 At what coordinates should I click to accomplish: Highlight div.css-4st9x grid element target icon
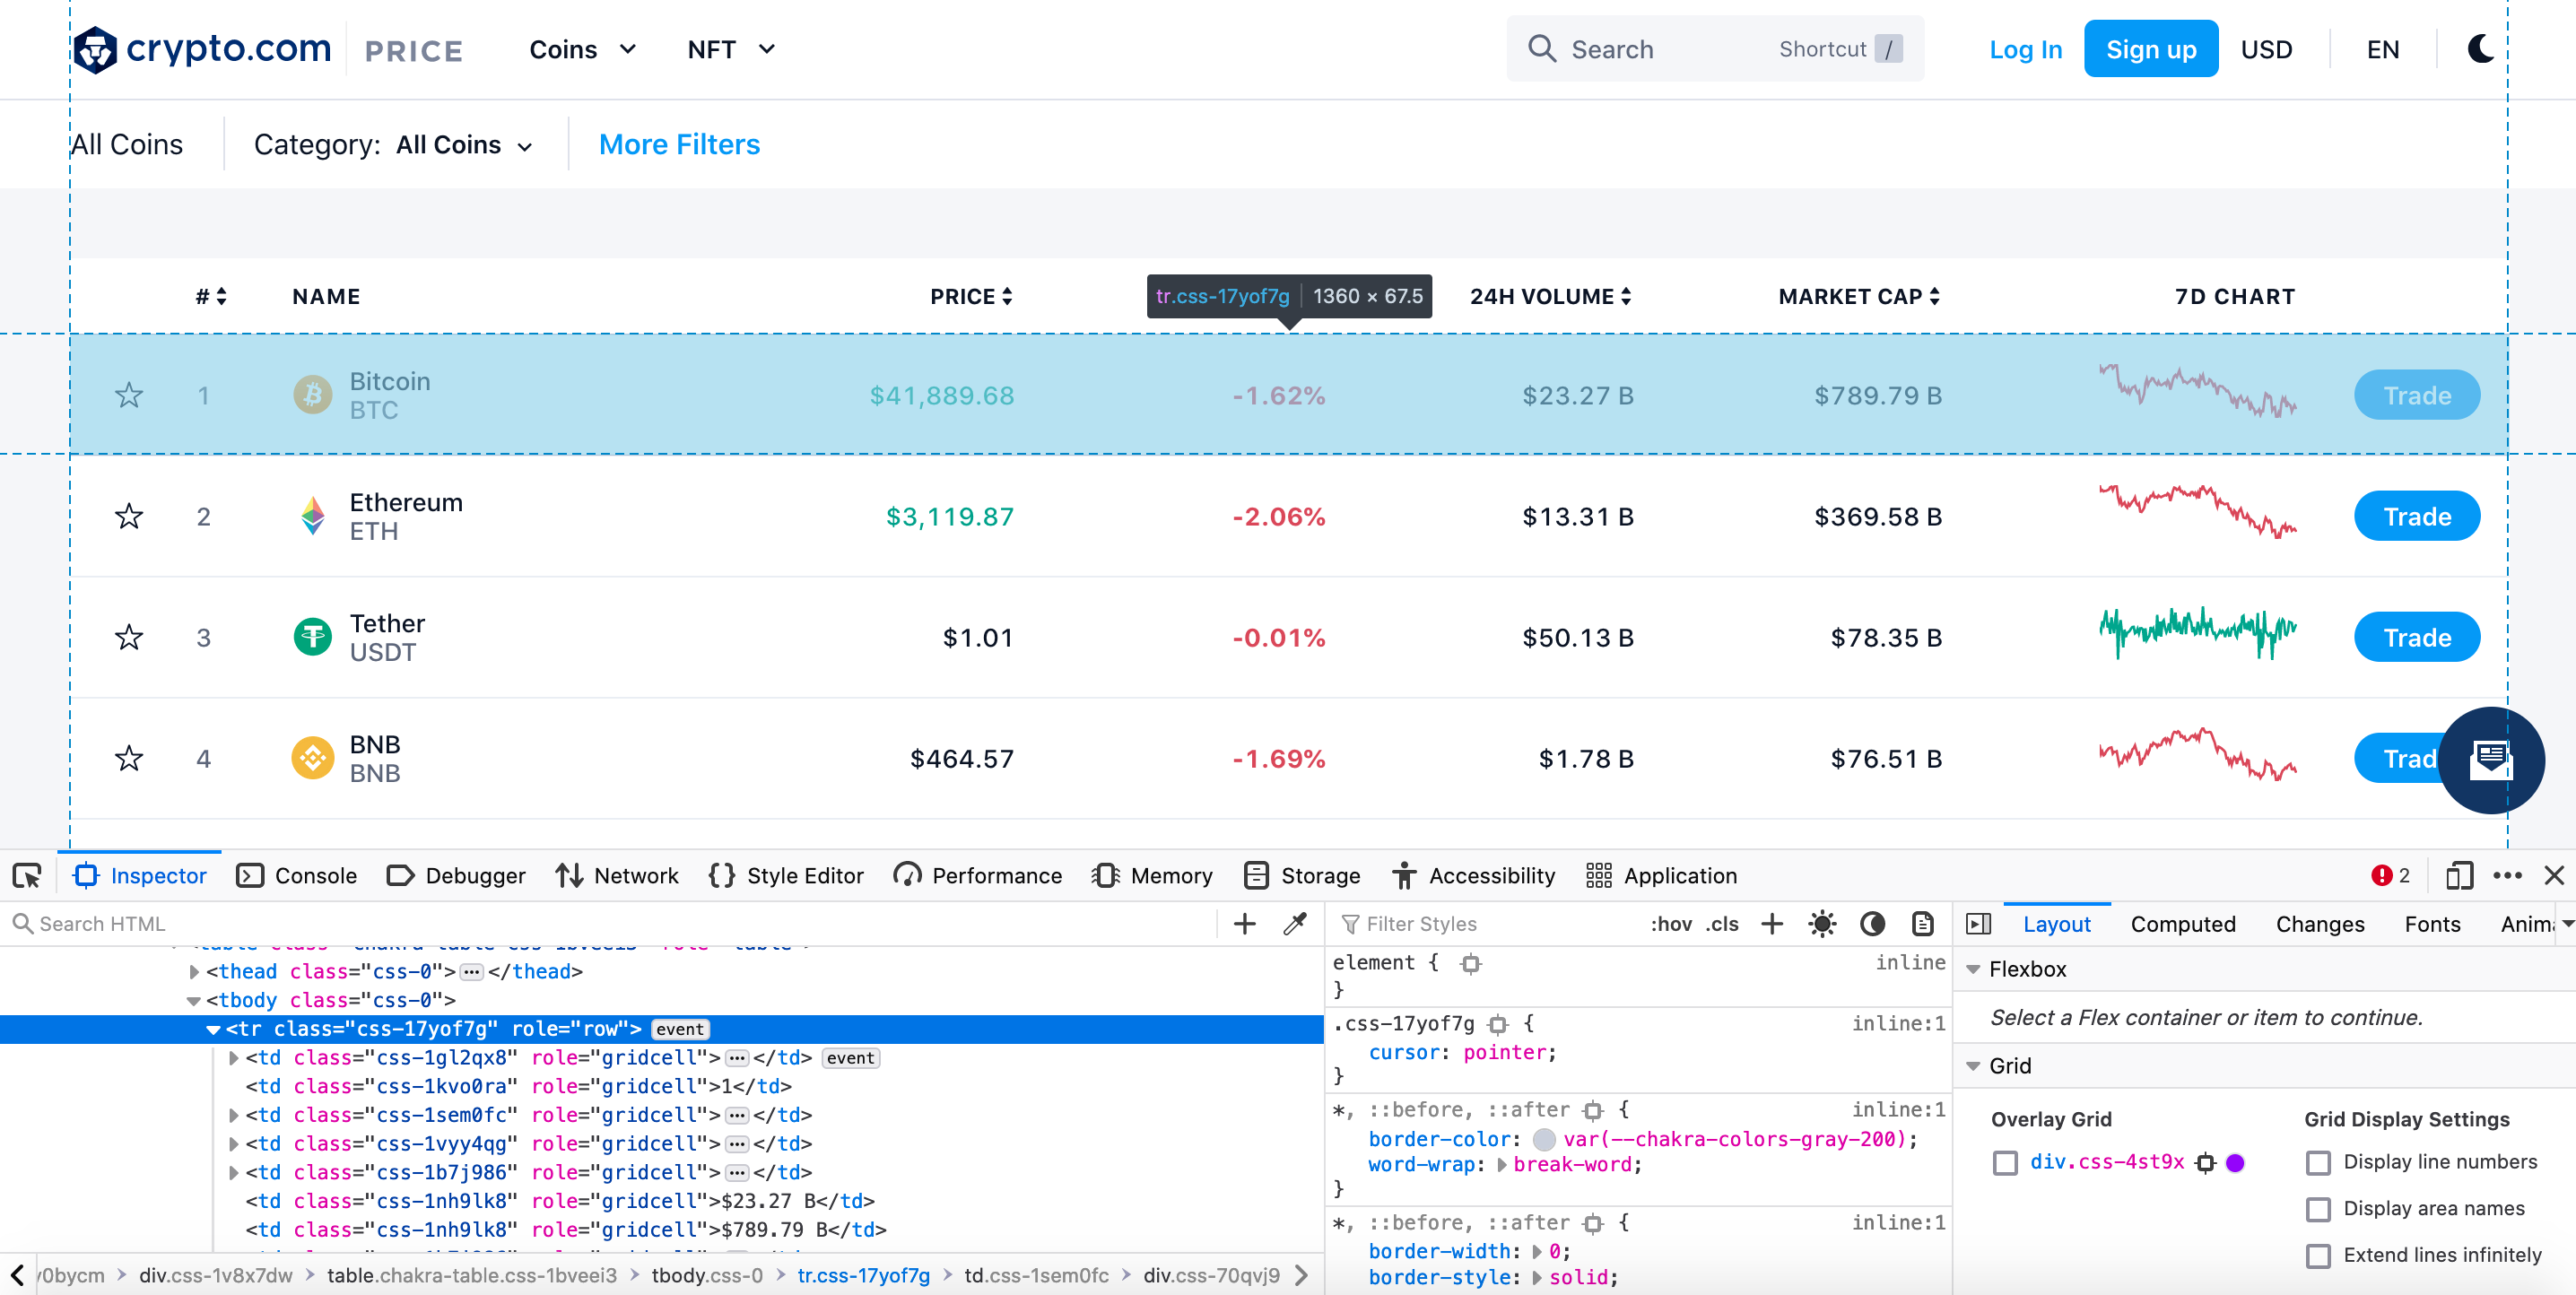(2205, 1163)
